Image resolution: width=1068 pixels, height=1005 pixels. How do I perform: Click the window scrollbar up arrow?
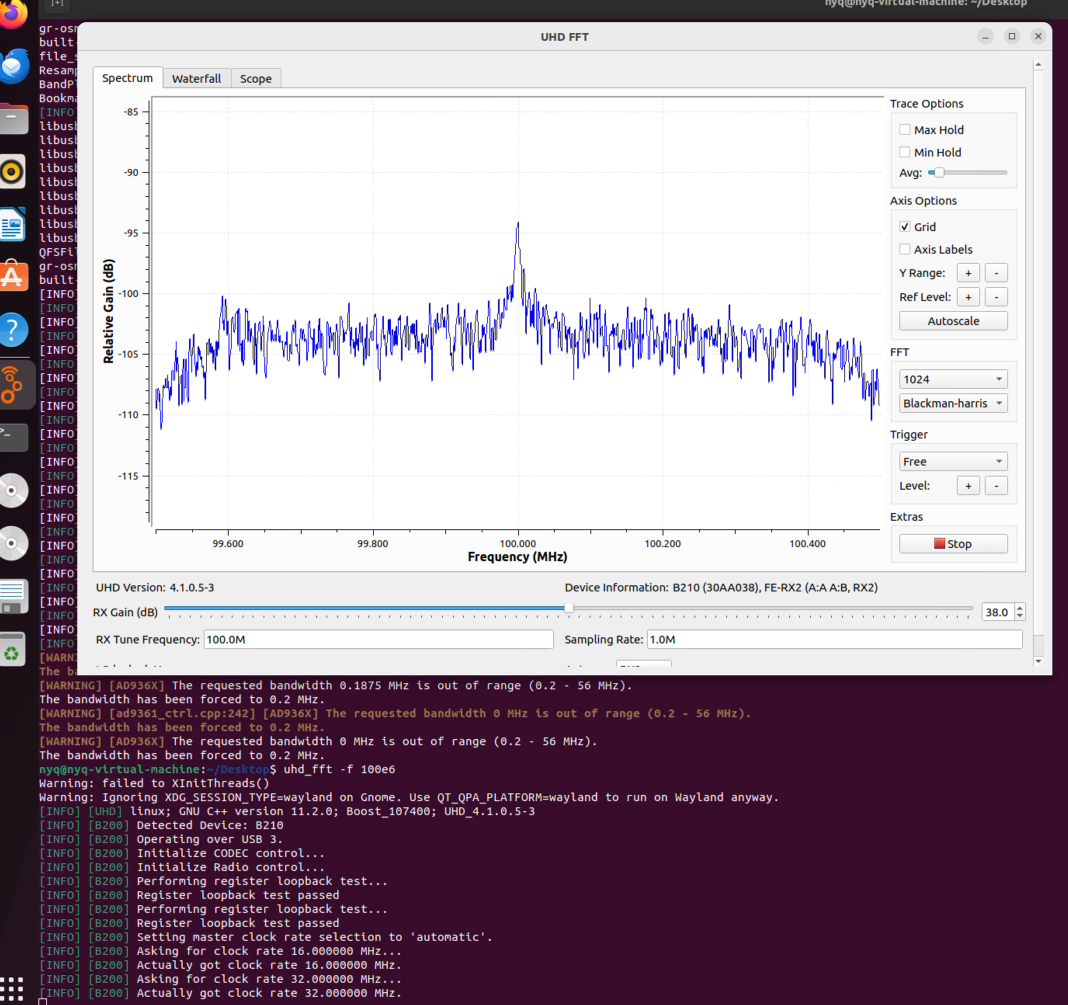(1038, 65)
